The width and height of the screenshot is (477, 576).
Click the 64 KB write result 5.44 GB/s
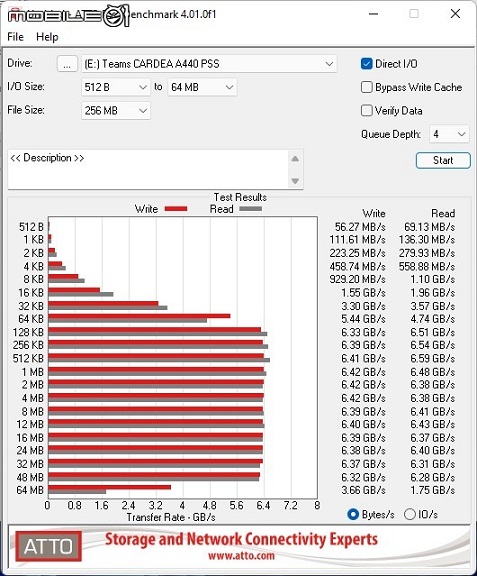[x=363, y=319]
